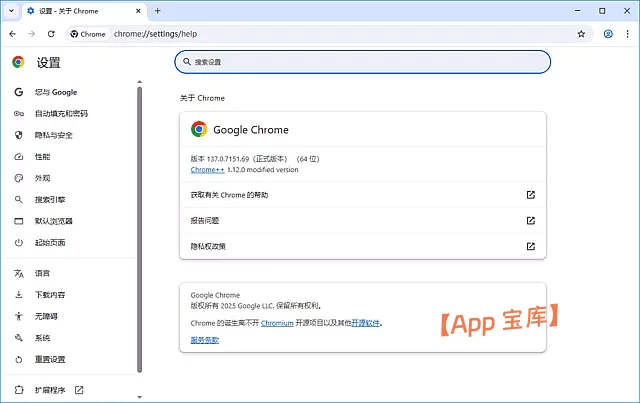Image resolution: width=640 pixels, height=403 pixels.
Task: Click the forward navigation arrow
Action: click(x=32, y=34)
